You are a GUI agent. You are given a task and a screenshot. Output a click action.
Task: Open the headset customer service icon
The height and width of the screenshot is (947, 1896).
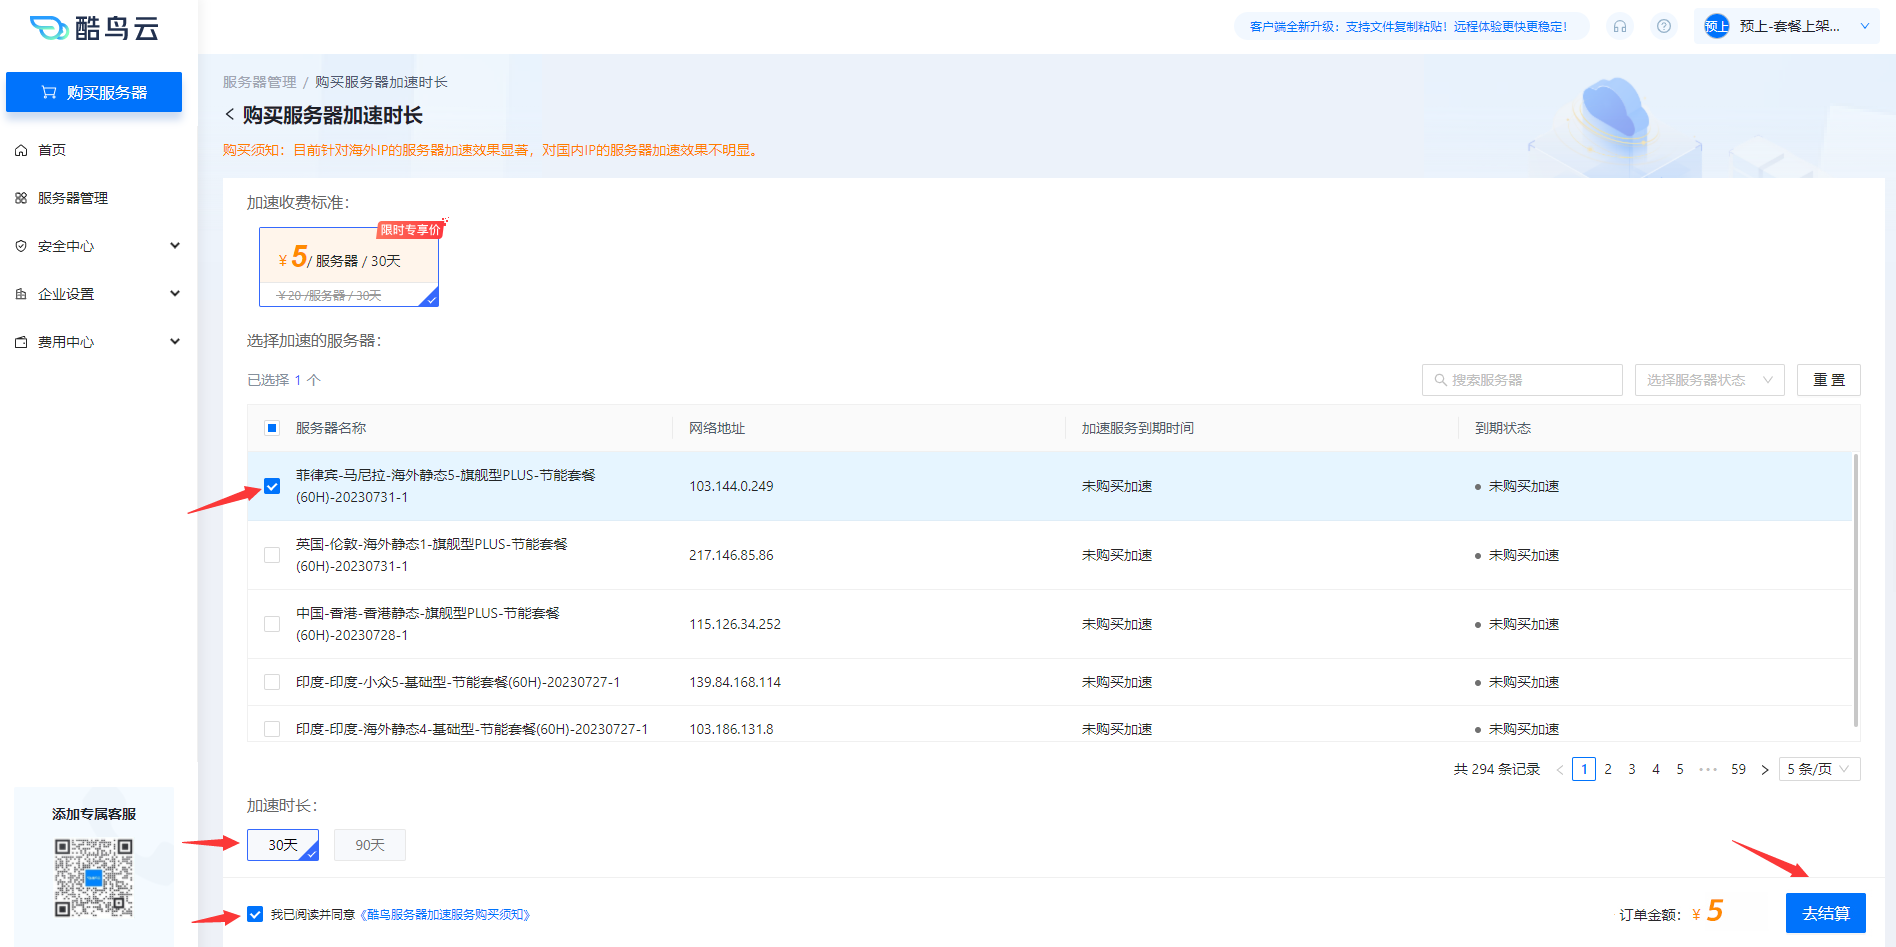(x=1620, y=26)
